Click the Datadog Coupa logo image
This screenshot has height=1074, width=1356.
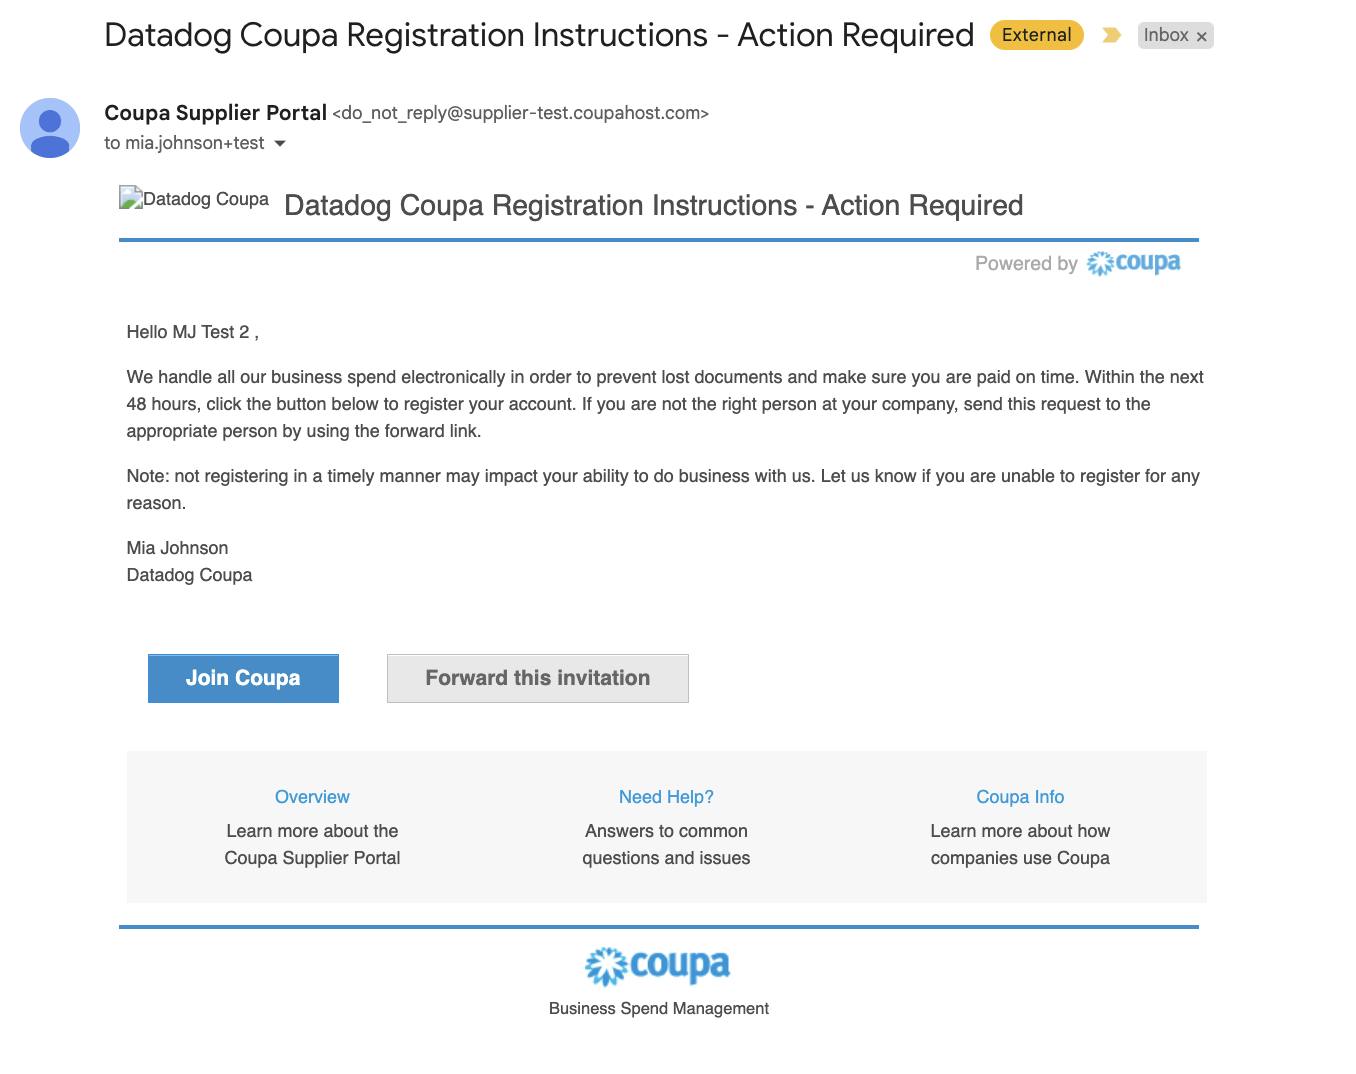pos(194,198)
